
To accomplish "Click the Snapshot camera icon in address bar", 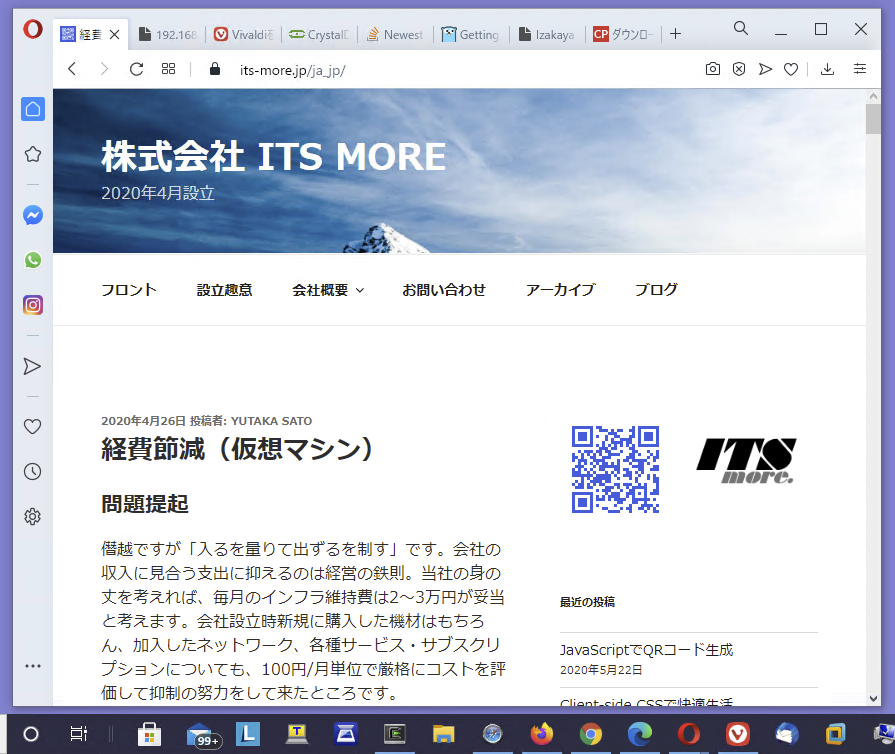I will 712,69.
